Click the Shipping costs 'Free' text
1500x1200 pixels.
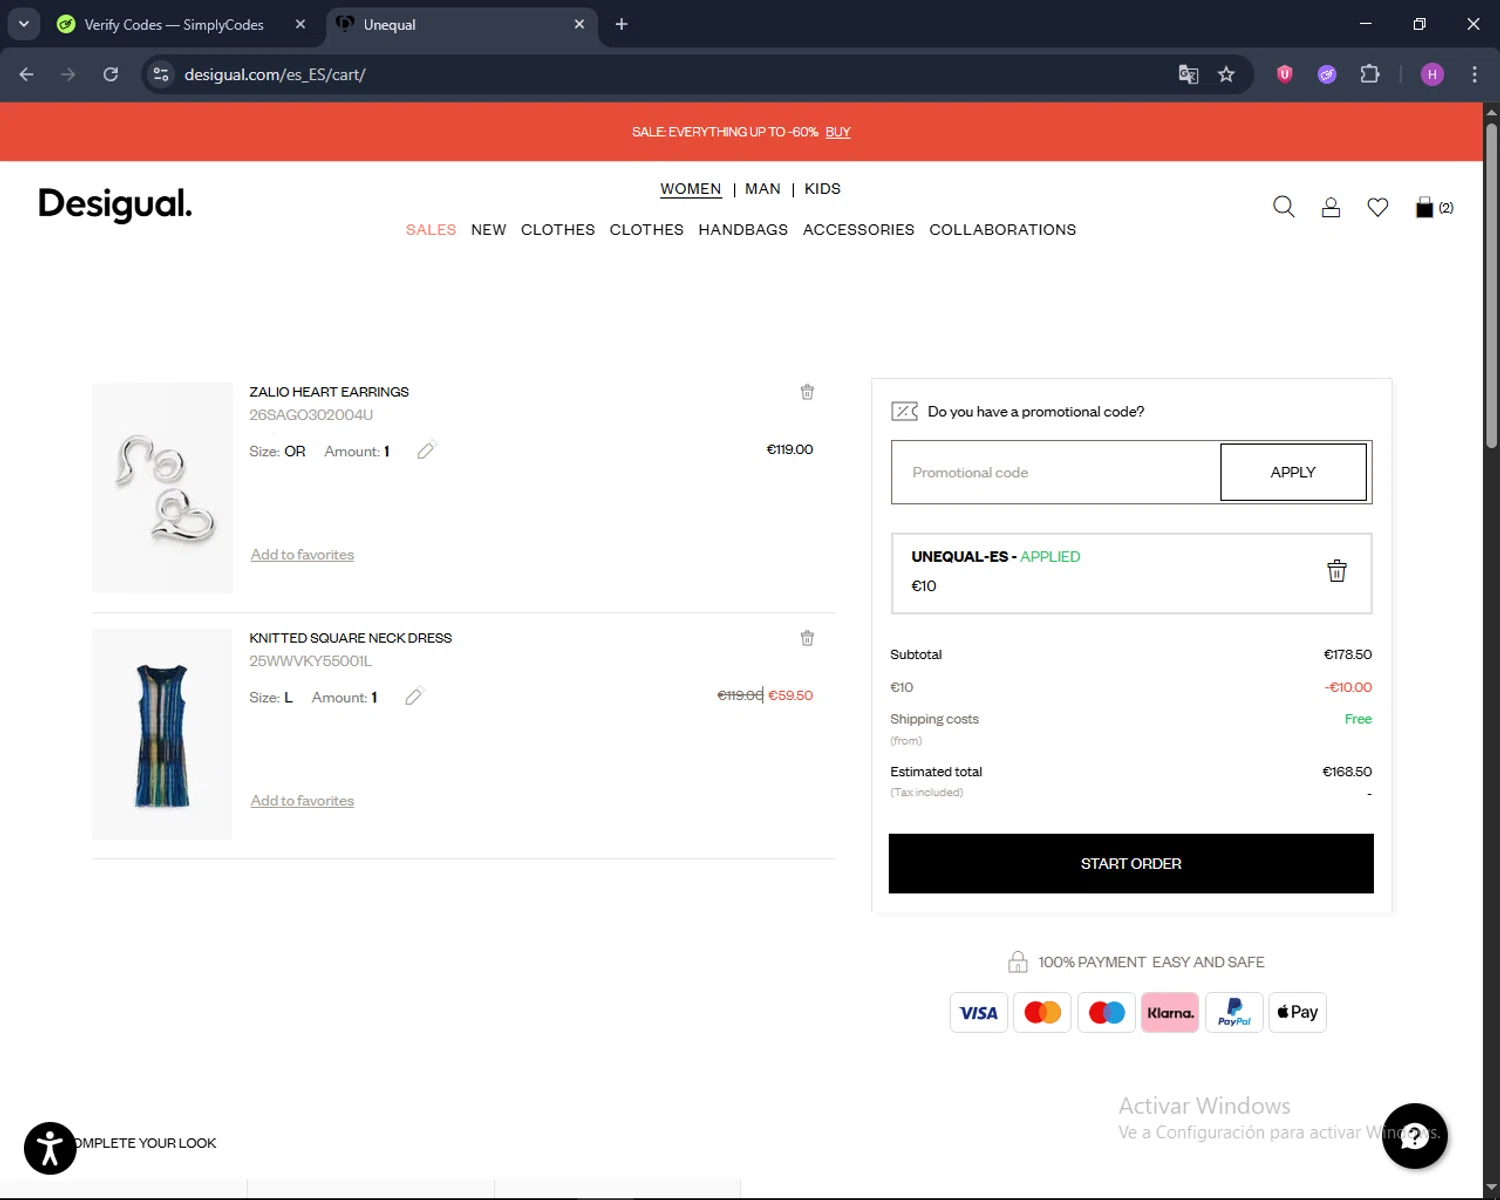click(1358, 719)
